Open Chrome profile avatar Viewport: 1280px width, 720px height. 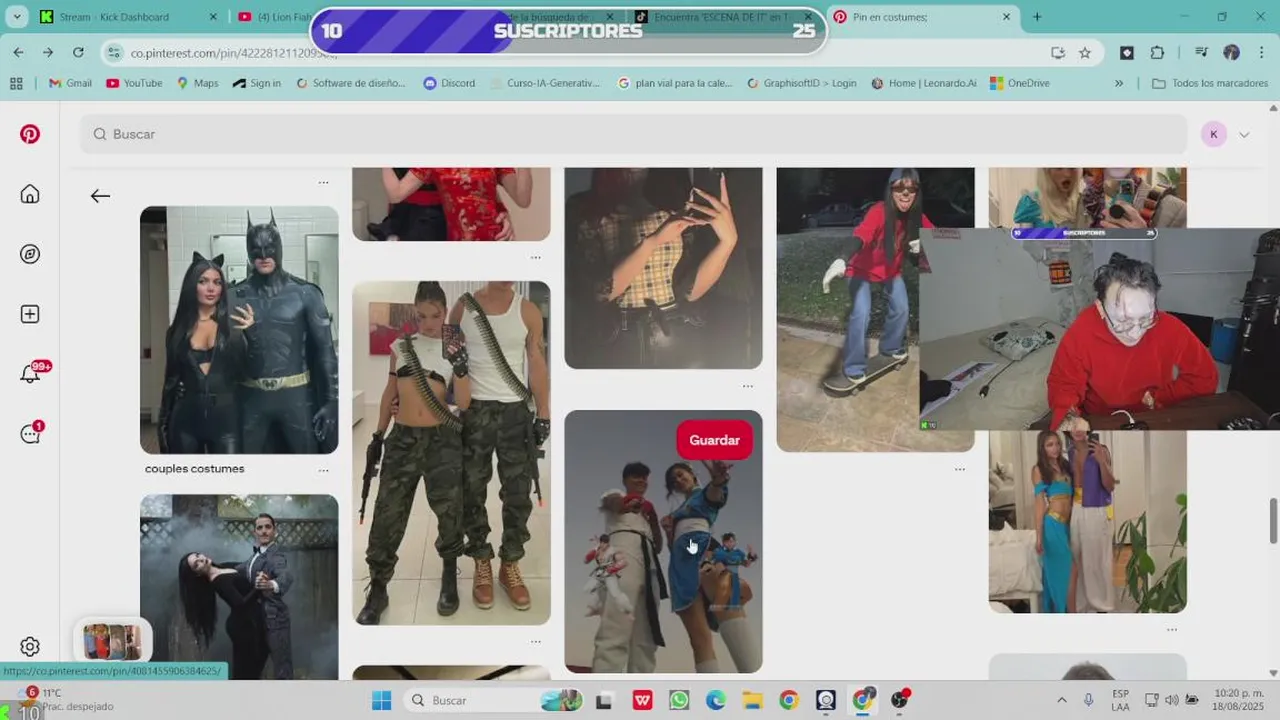click(1231, 53)
